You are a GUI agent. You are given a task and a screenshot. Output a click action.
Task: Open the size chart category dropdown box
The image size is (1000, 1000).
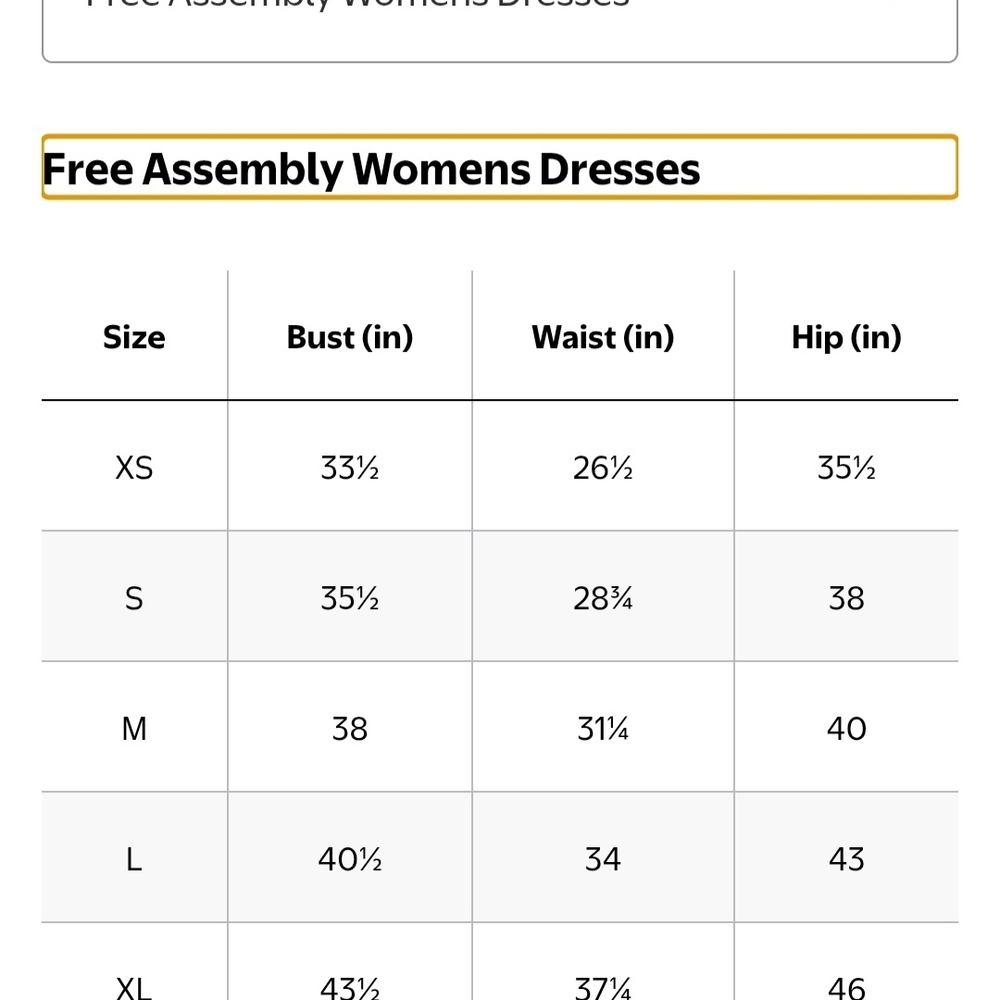click(x=499, y=31)
